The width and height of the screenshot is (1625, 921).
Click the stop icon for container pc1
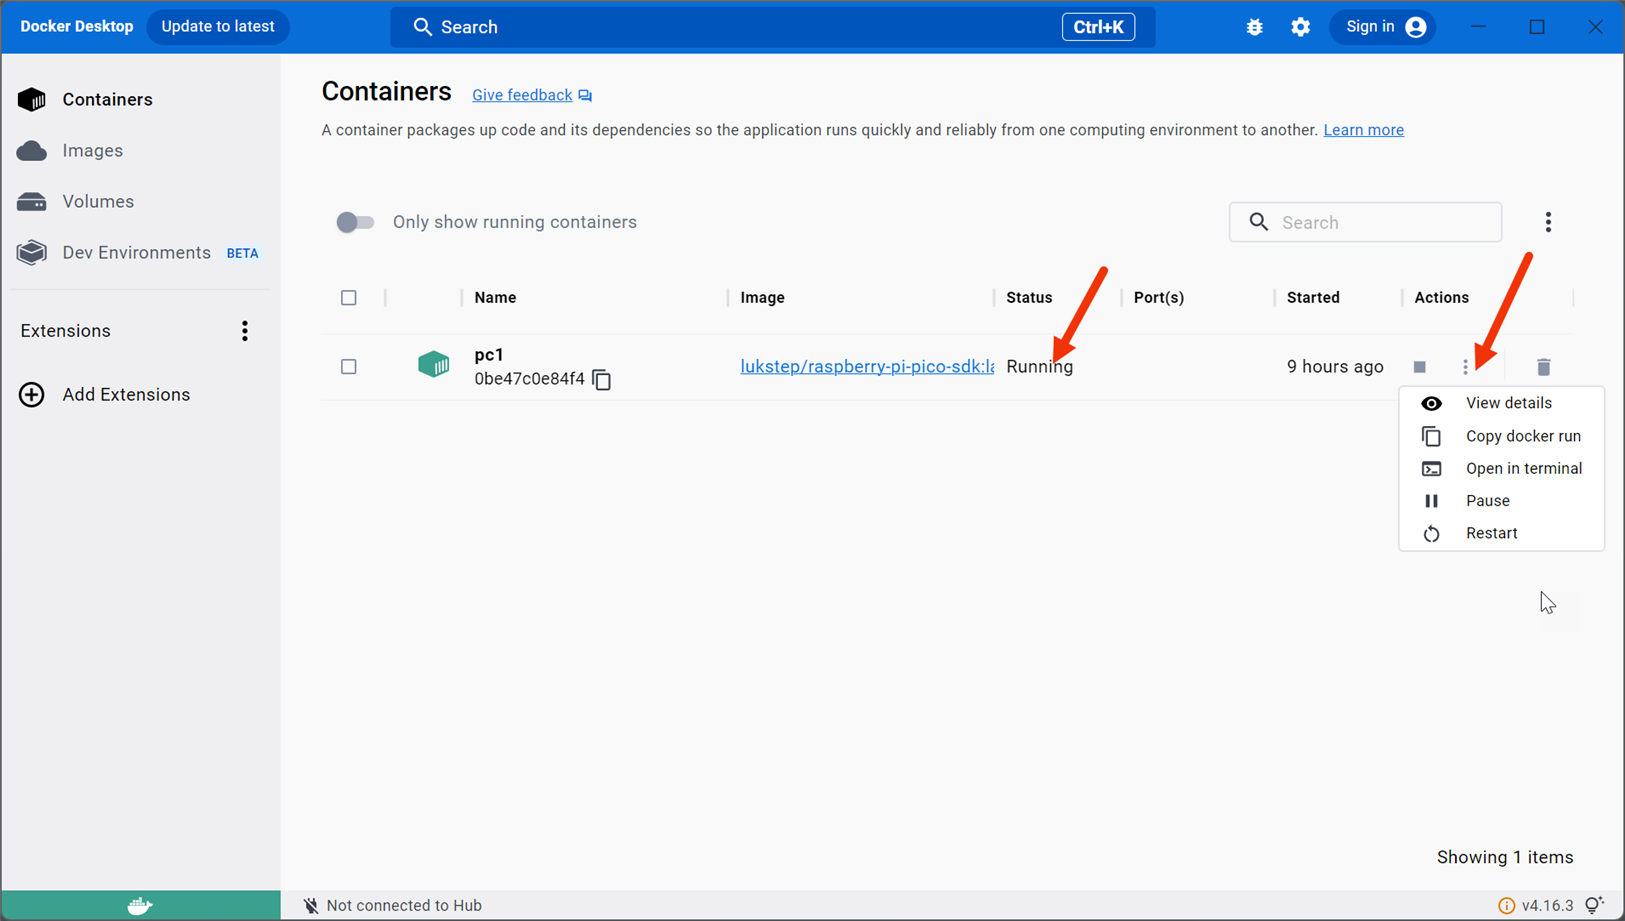1419,367
